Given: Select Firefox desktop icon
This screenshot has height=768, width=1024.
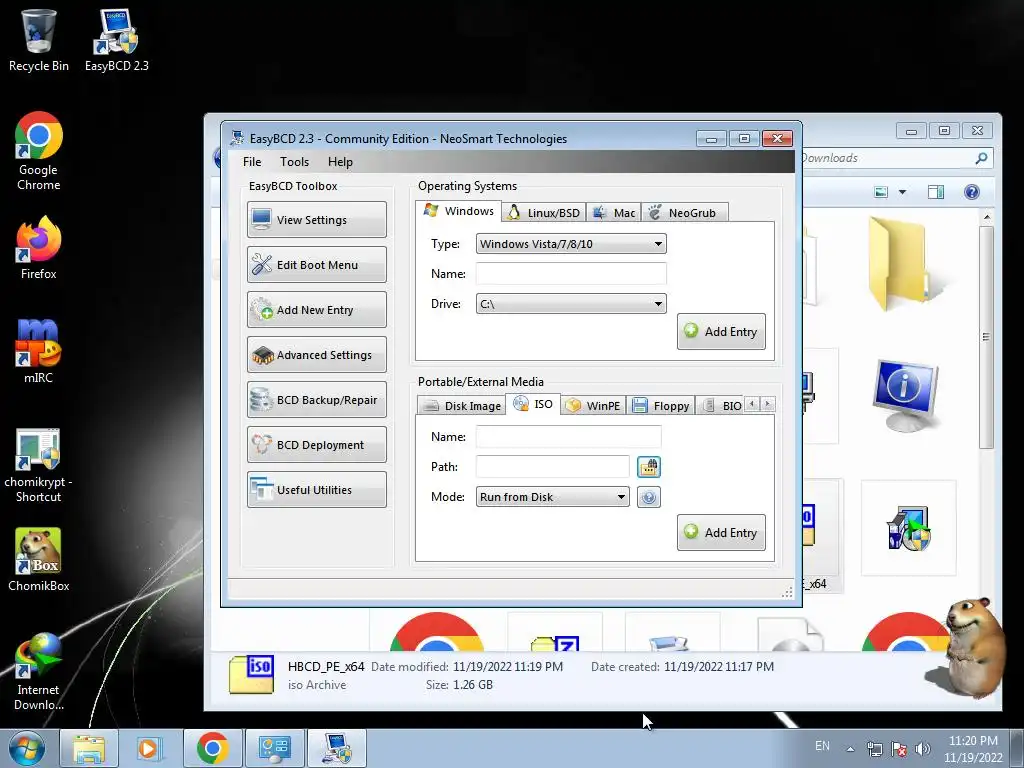Looking at the screenshot, I should click(39, 248).
